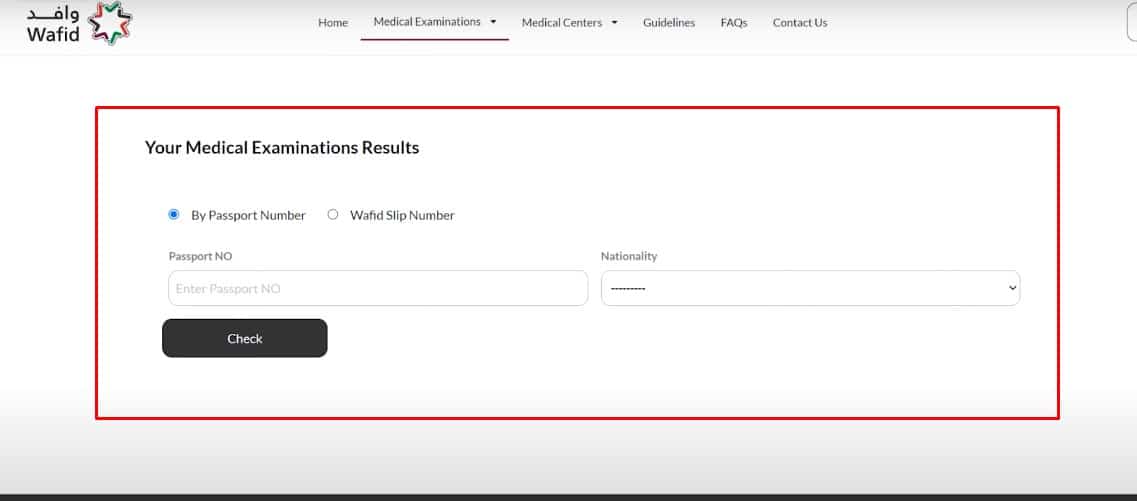This screenshot has height=501, width=1137.
Task: Go to the Guidelines page
Action: [669, 22]
